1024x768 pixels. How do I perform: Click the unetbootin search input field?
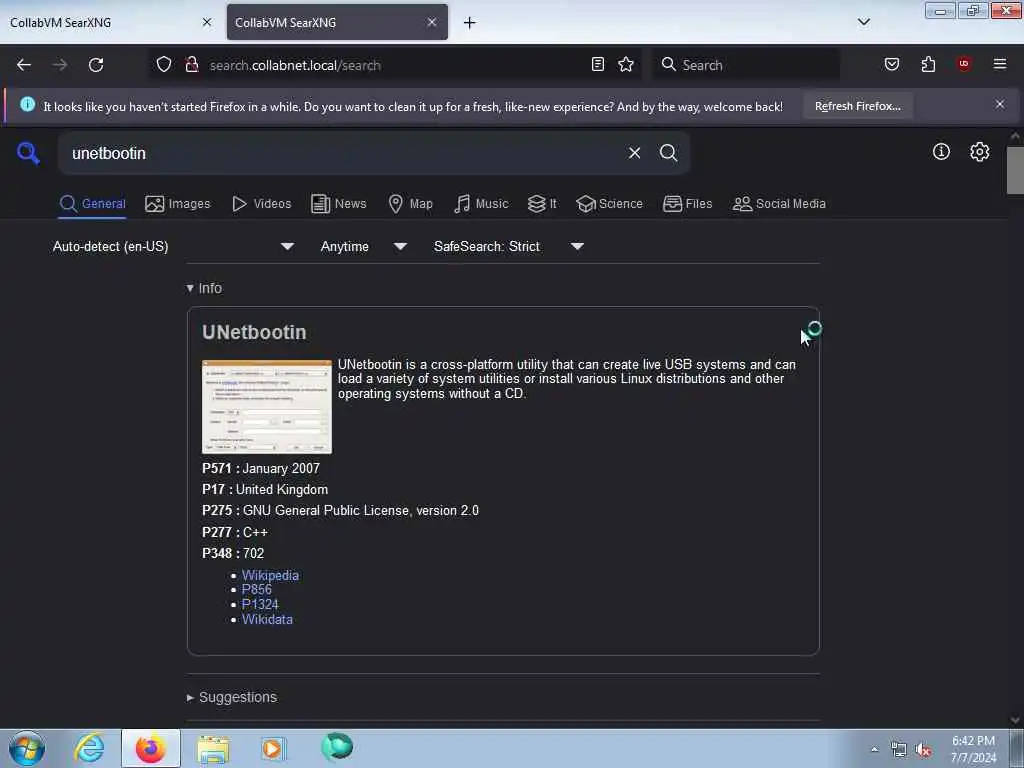(x=343, y=153)
